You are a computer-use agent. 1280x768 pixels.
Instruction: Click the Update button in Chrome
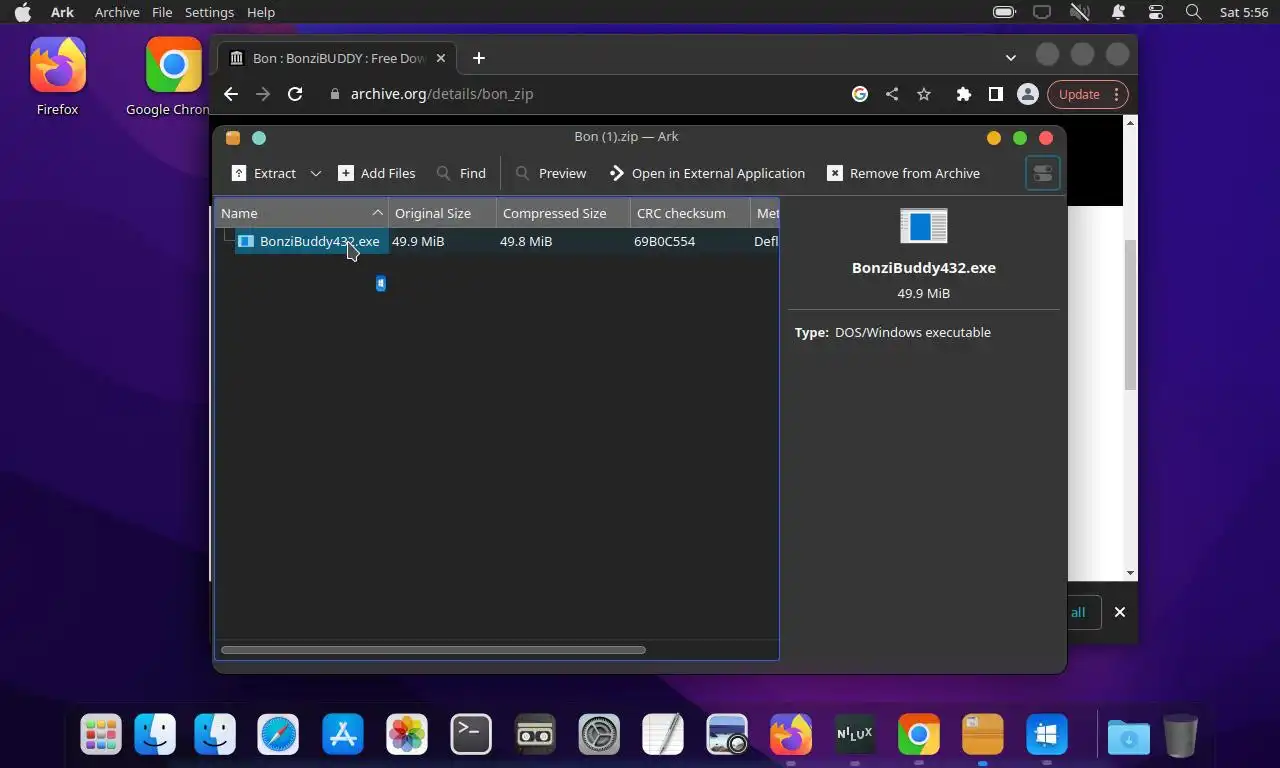(x=1088, y=94)
